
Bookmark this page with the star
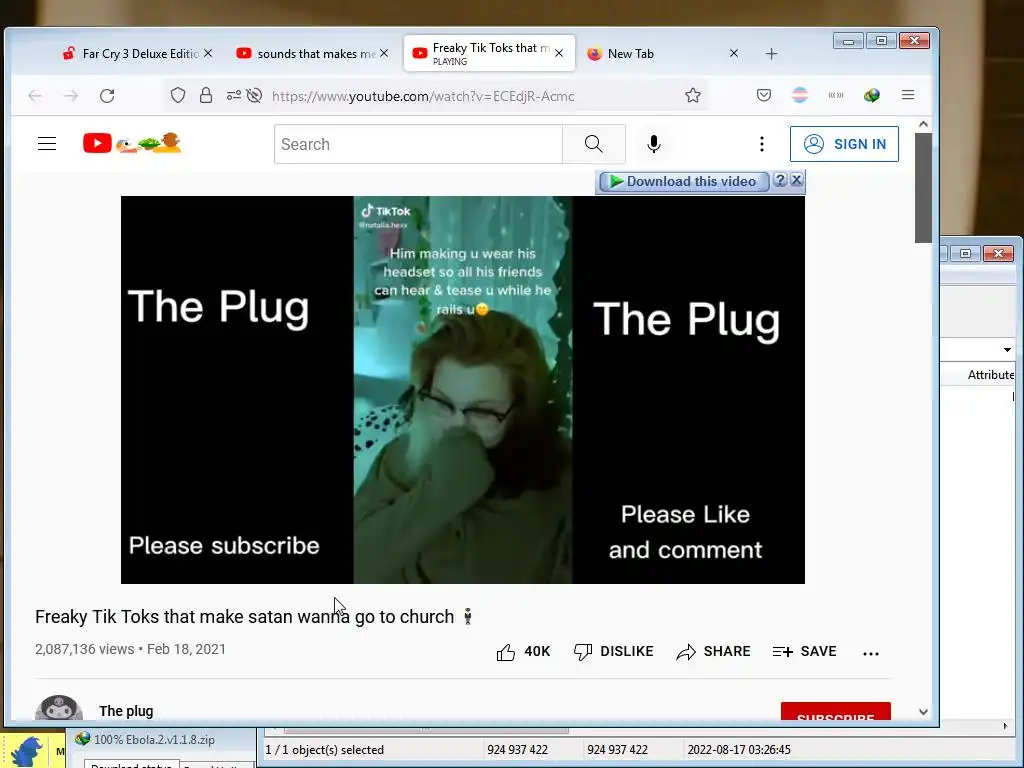click(693, 96)
